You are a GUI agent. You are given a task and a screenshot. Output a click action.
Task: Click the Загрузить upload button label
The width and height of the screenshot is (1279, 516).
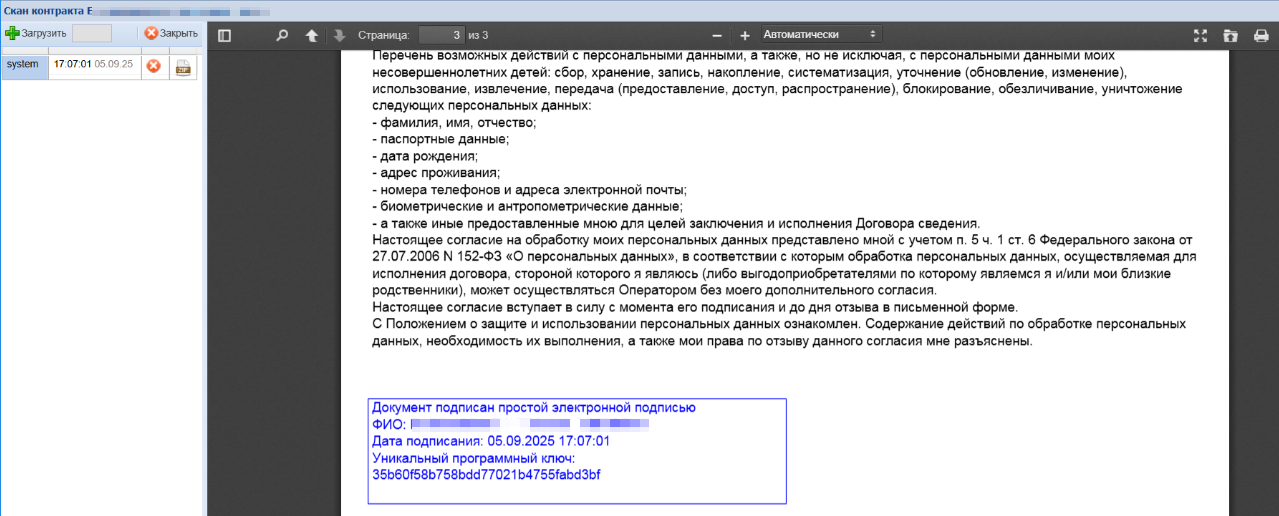point(44,33)
